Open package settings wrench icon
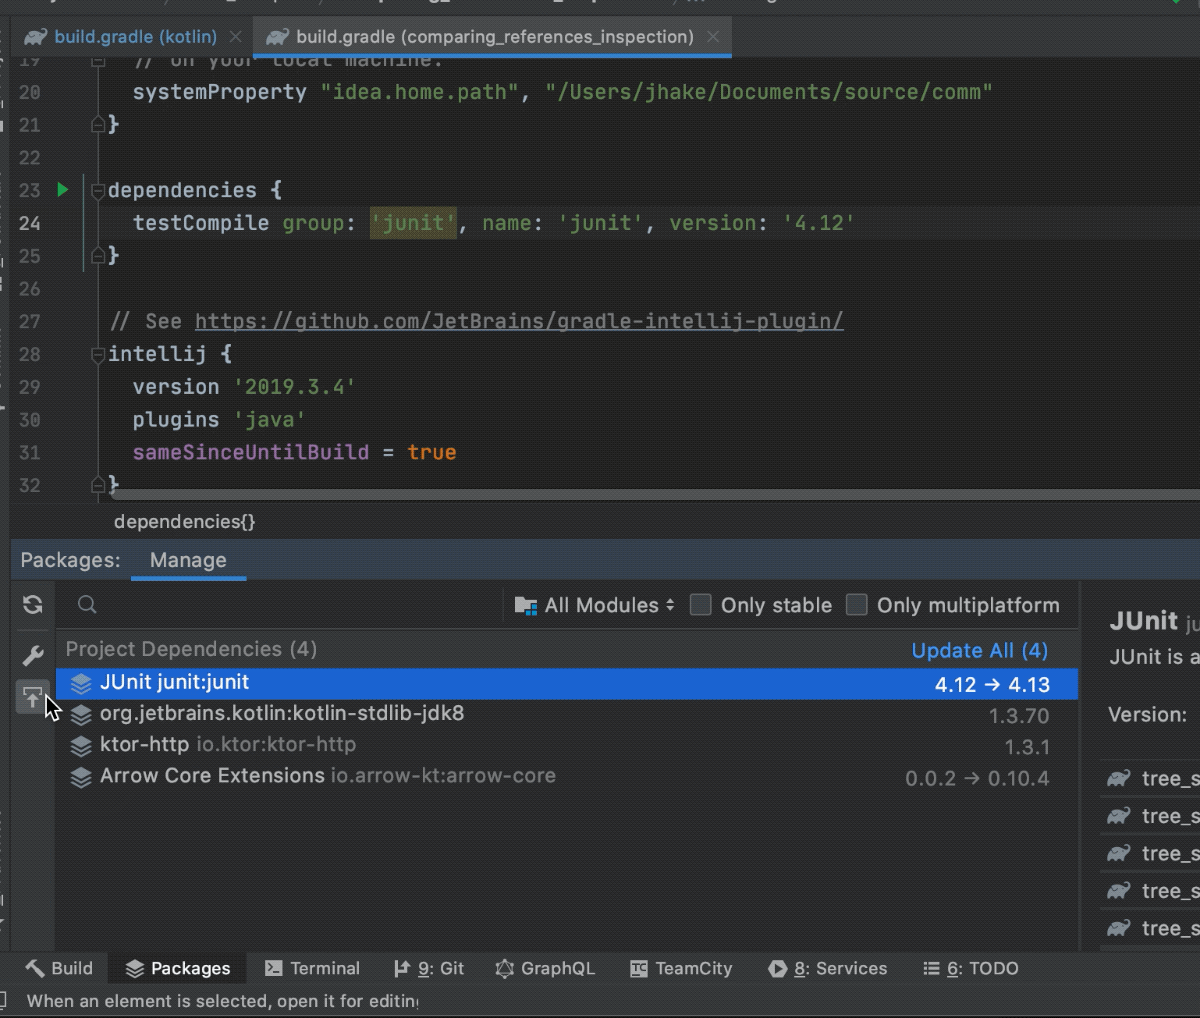 pos(33,656)
